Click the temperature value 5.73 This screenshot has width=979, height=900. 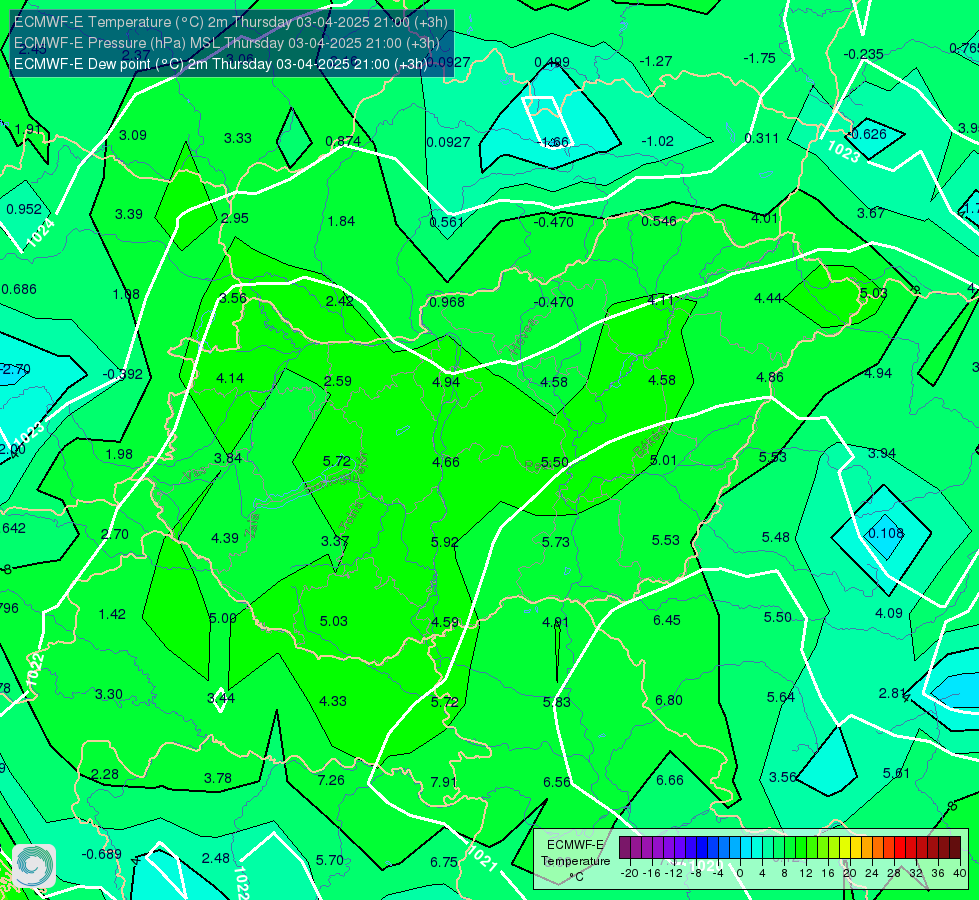556,542
